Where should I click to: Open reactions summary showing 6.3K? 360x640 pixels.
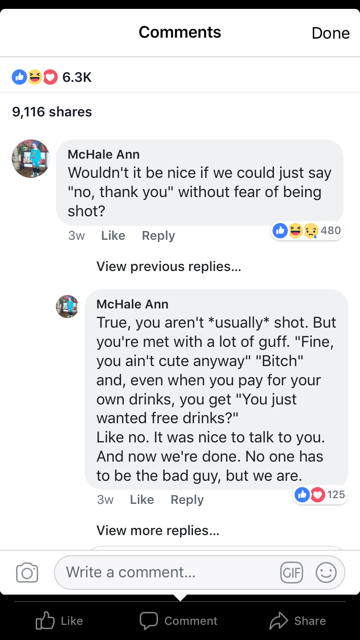coord(52,77)
